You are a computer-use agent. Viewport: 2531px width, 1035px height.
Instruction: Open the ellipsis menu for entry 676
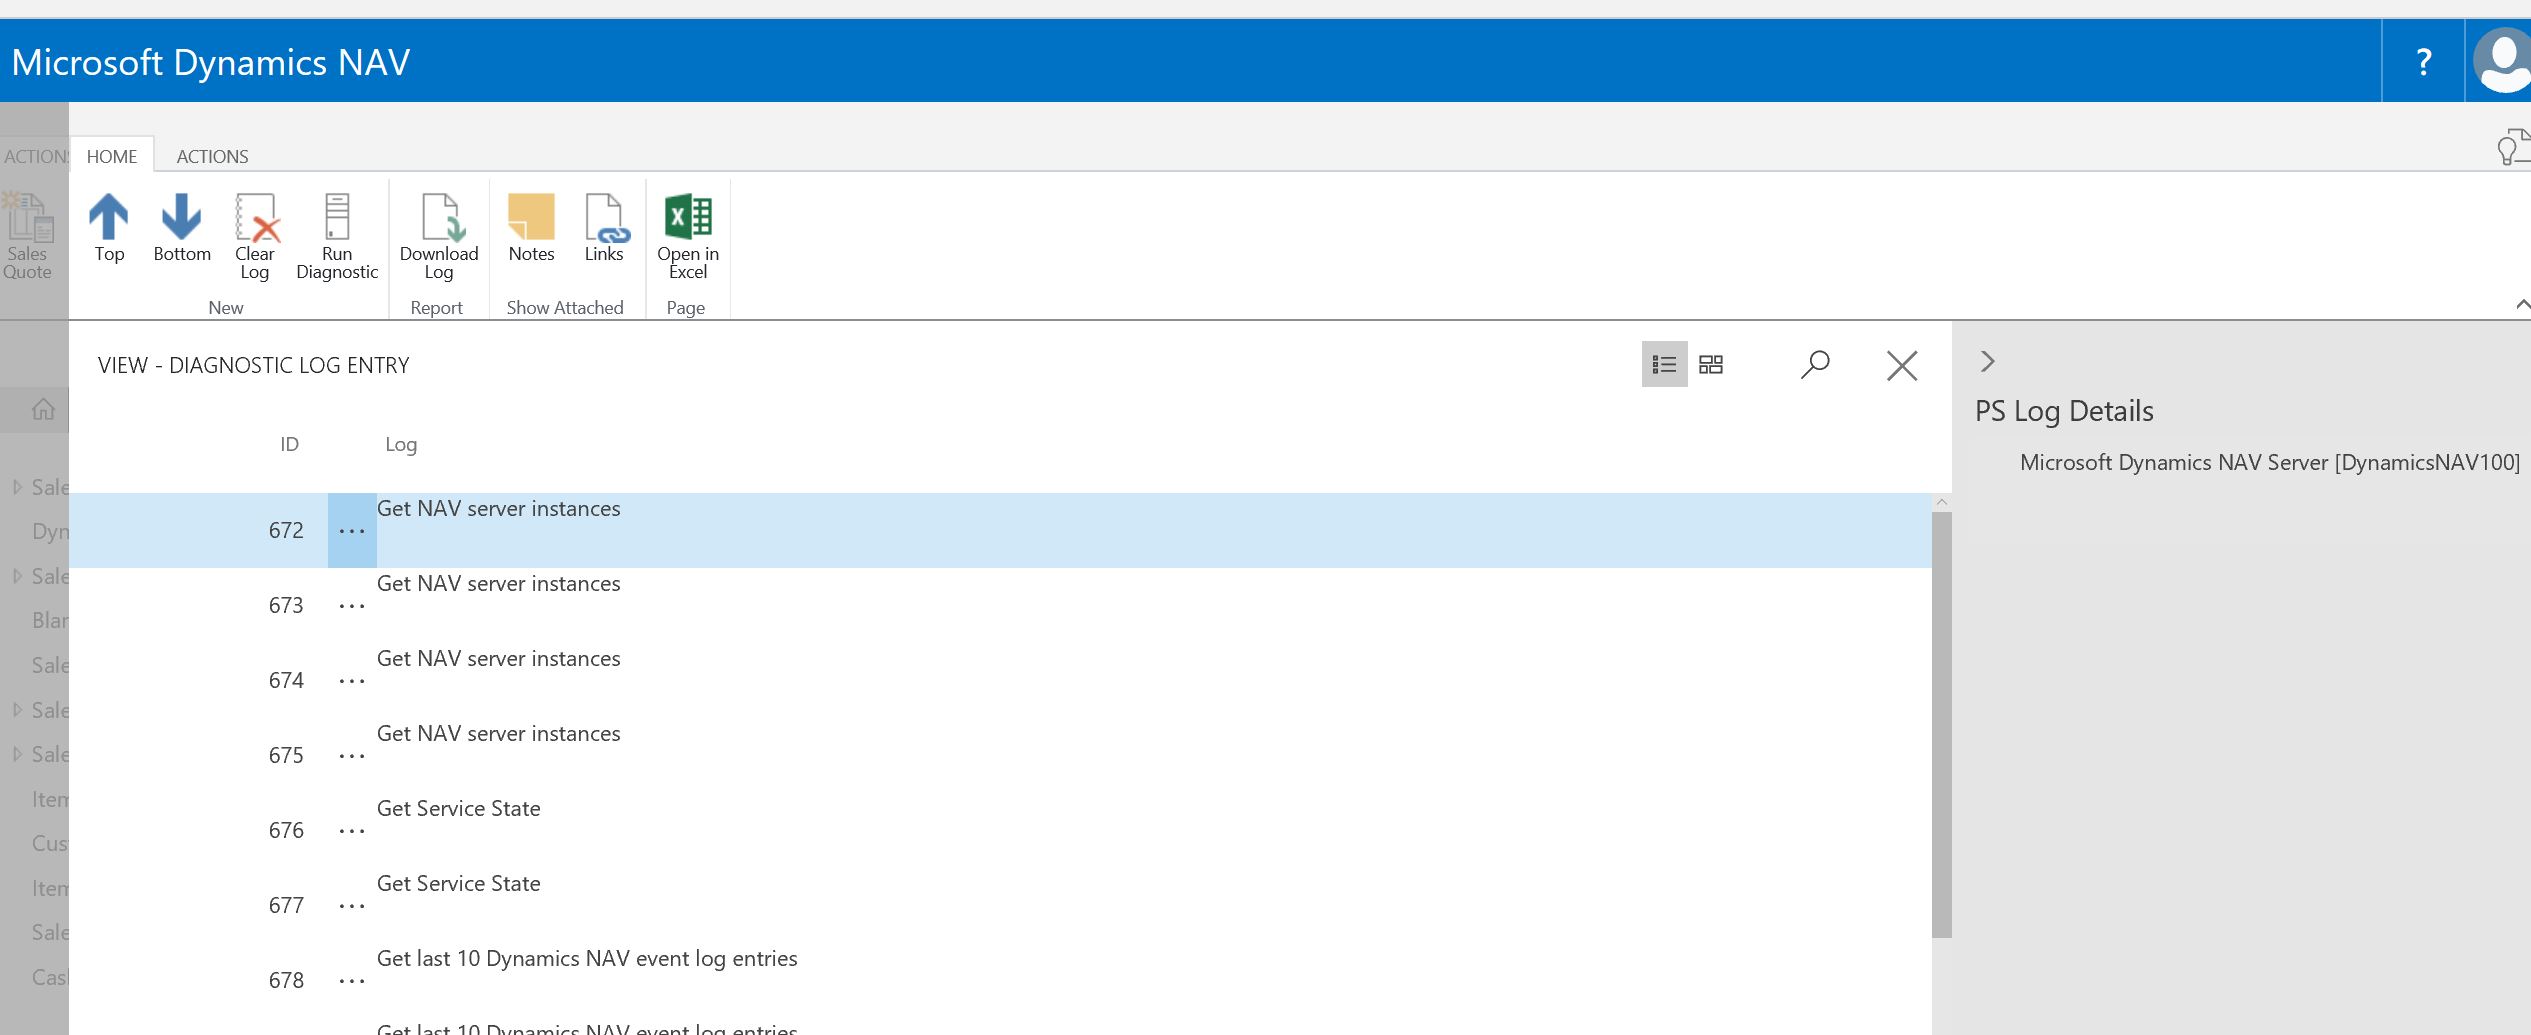click(x=351, y=829)
